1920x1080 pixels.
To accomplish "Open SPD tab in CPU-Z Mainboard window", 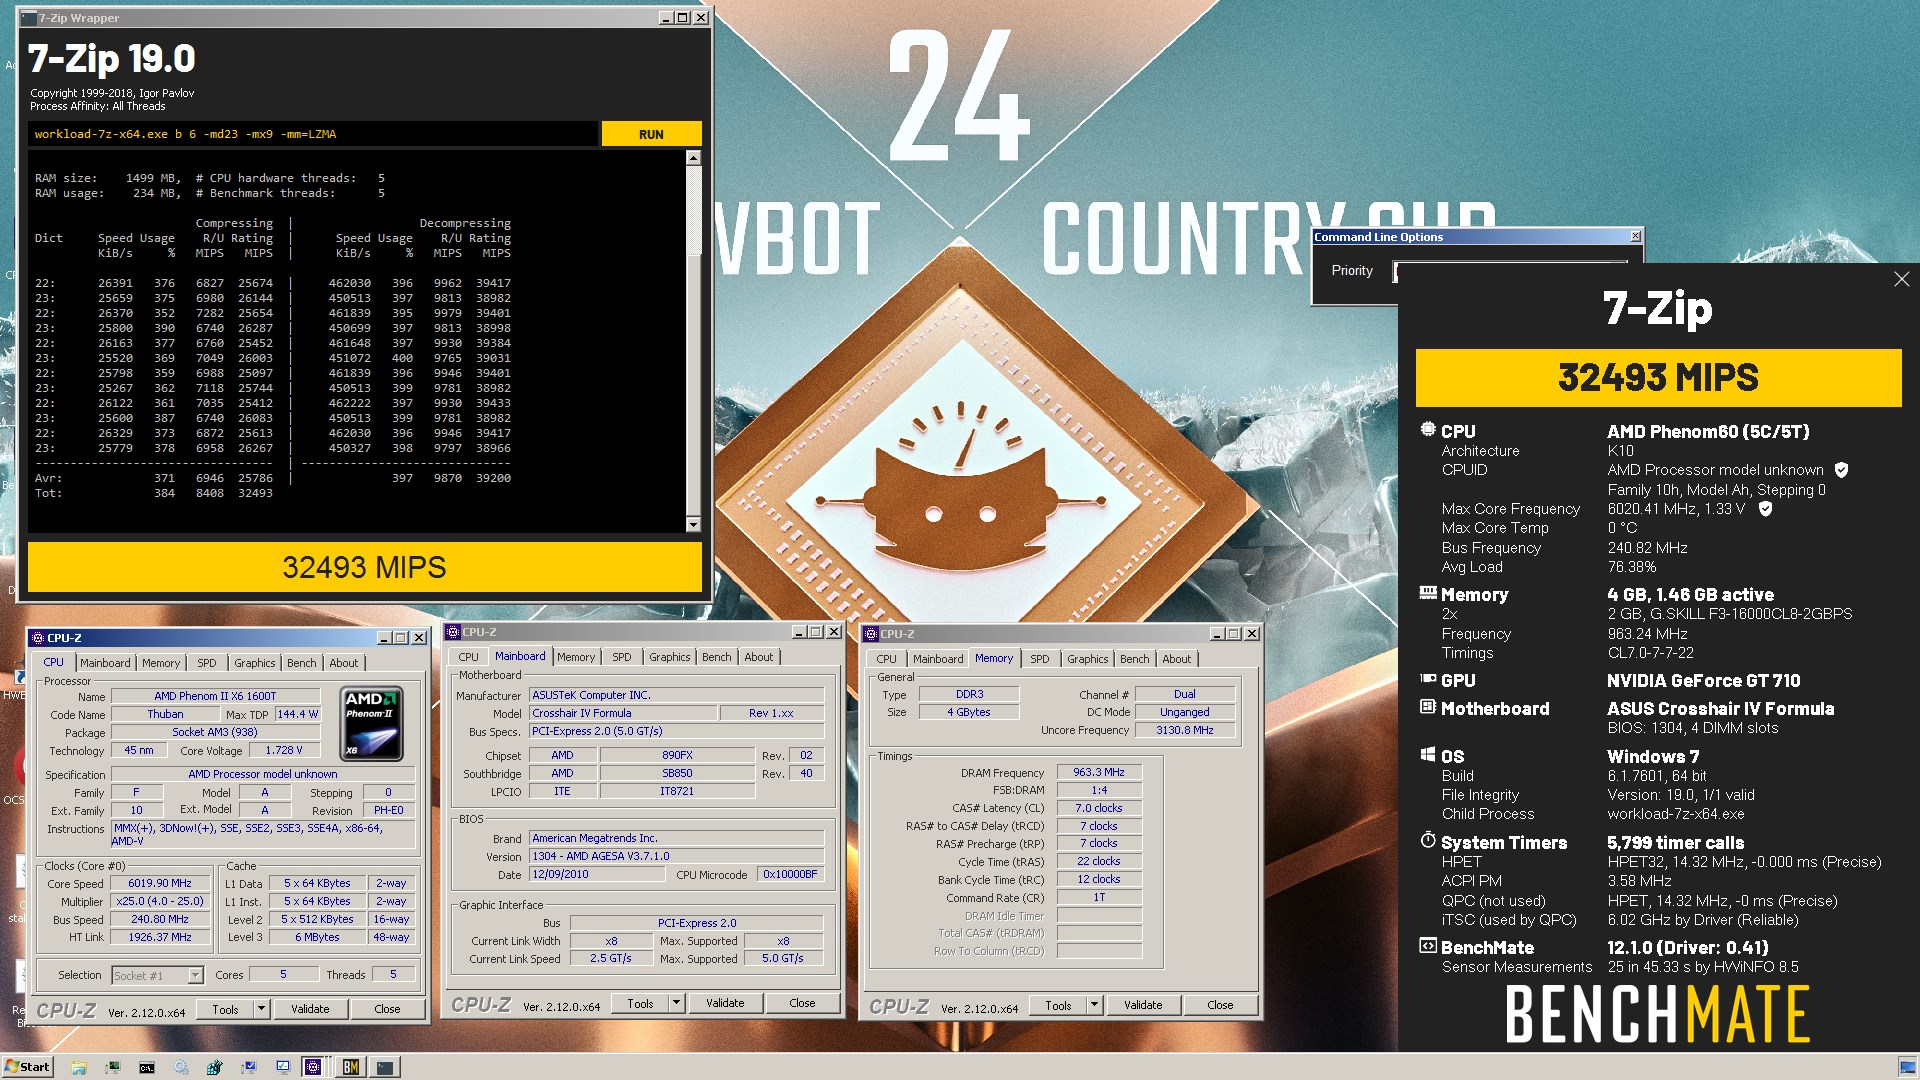I will [x=622, y=657].
